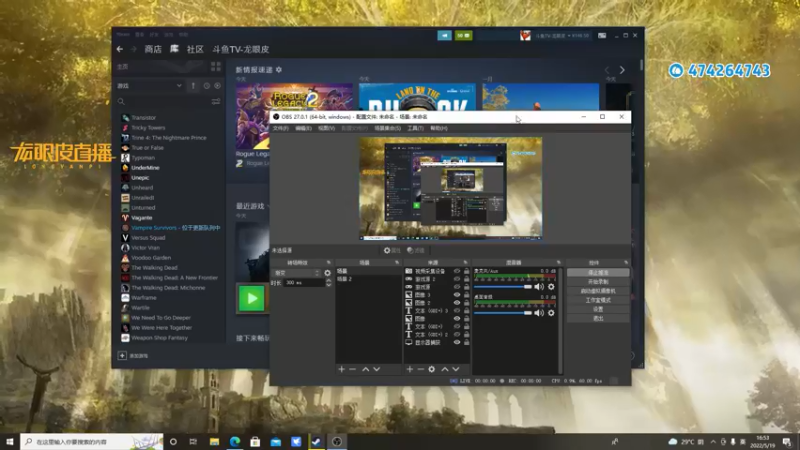Pop out the OBS audio mixer dock
Image resolution: width=800 pixels, height=450 pixels.
(559, 262)
